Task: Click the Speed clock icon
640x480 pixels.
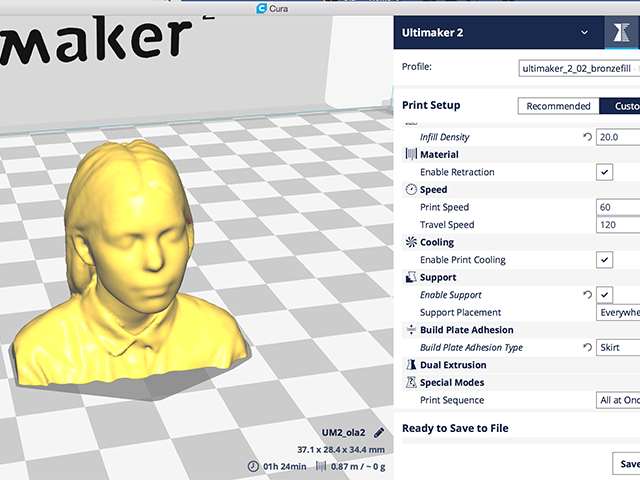Action: click(x=411, y=189)
